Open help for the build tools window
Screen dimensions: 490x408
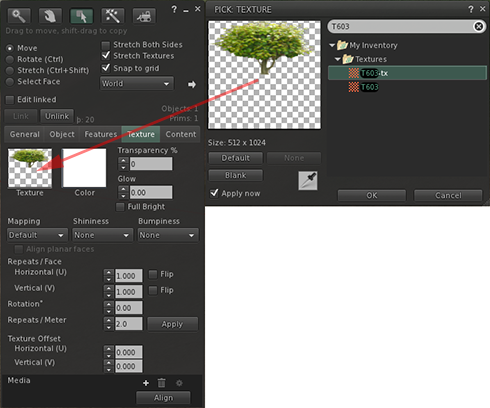pyautogui.click(x=174, y=9)
